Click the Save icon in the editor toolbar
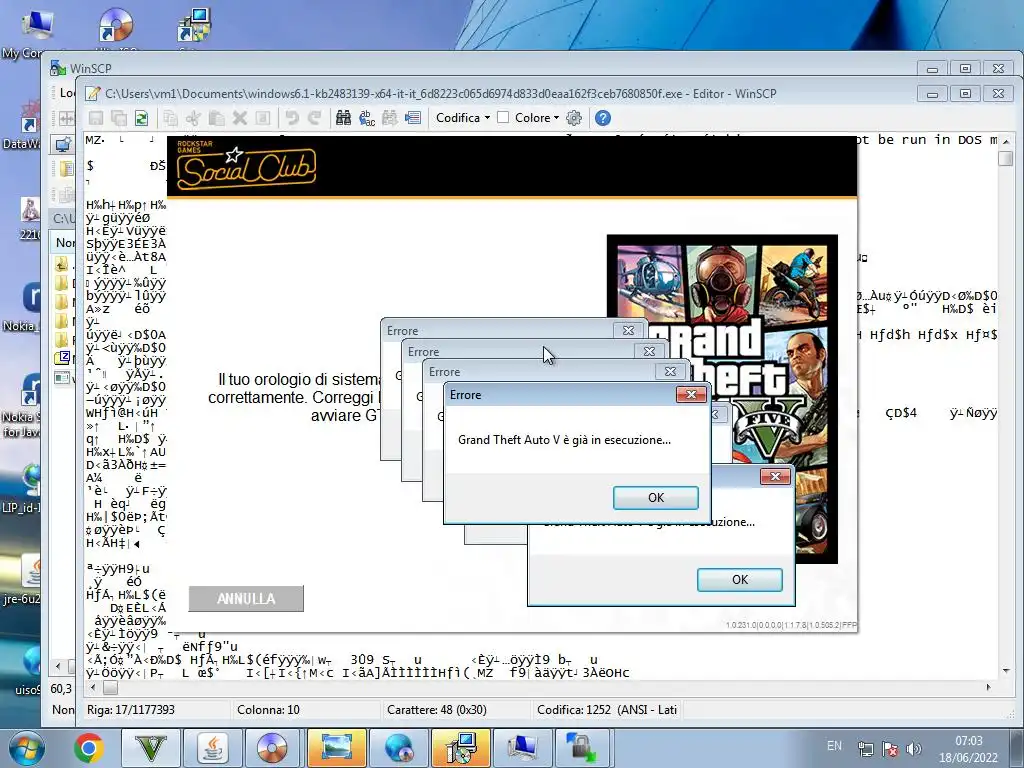 [x=96, y=118]
